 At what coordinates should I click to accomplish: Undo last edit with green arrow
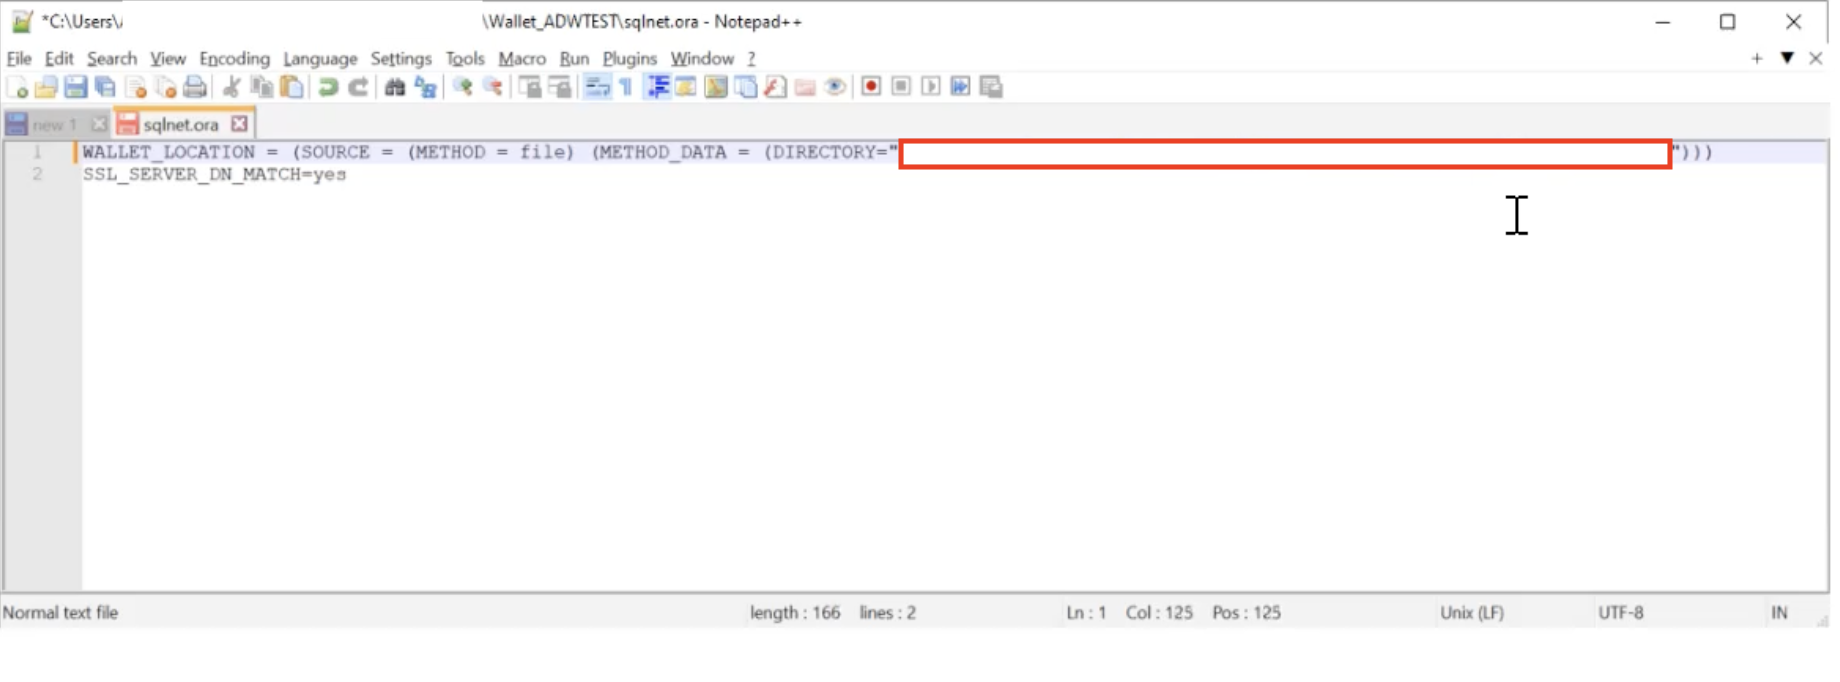click(x=328, y=87)
